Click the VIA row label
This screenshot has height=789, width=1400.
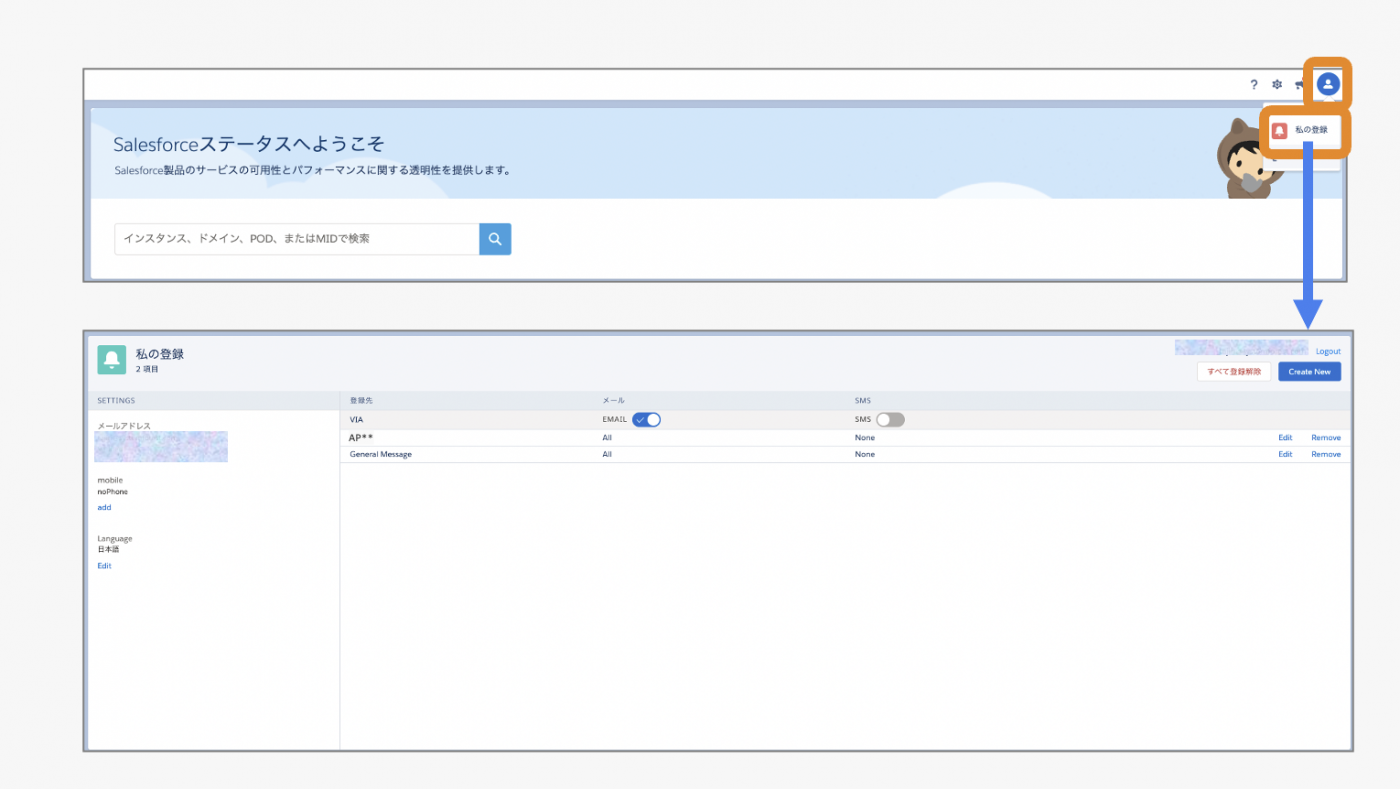pos(356,420)
